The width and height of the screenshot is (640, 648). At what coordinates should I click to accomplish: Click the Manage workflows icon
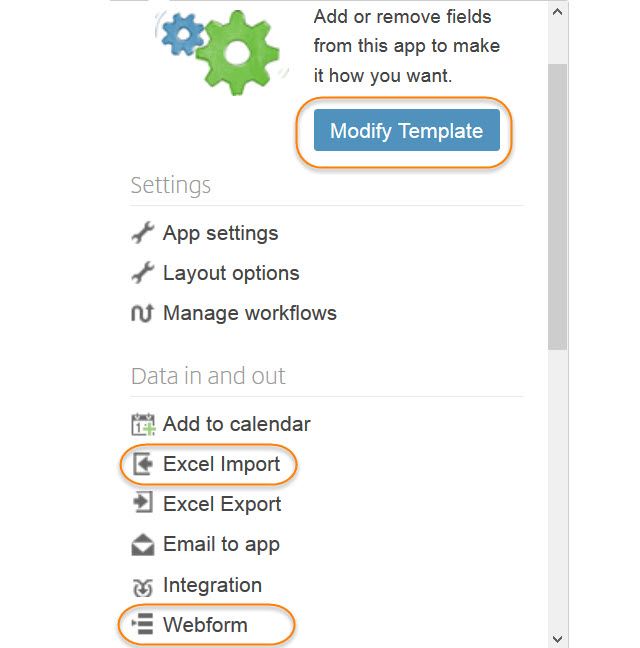coord(143,313)
